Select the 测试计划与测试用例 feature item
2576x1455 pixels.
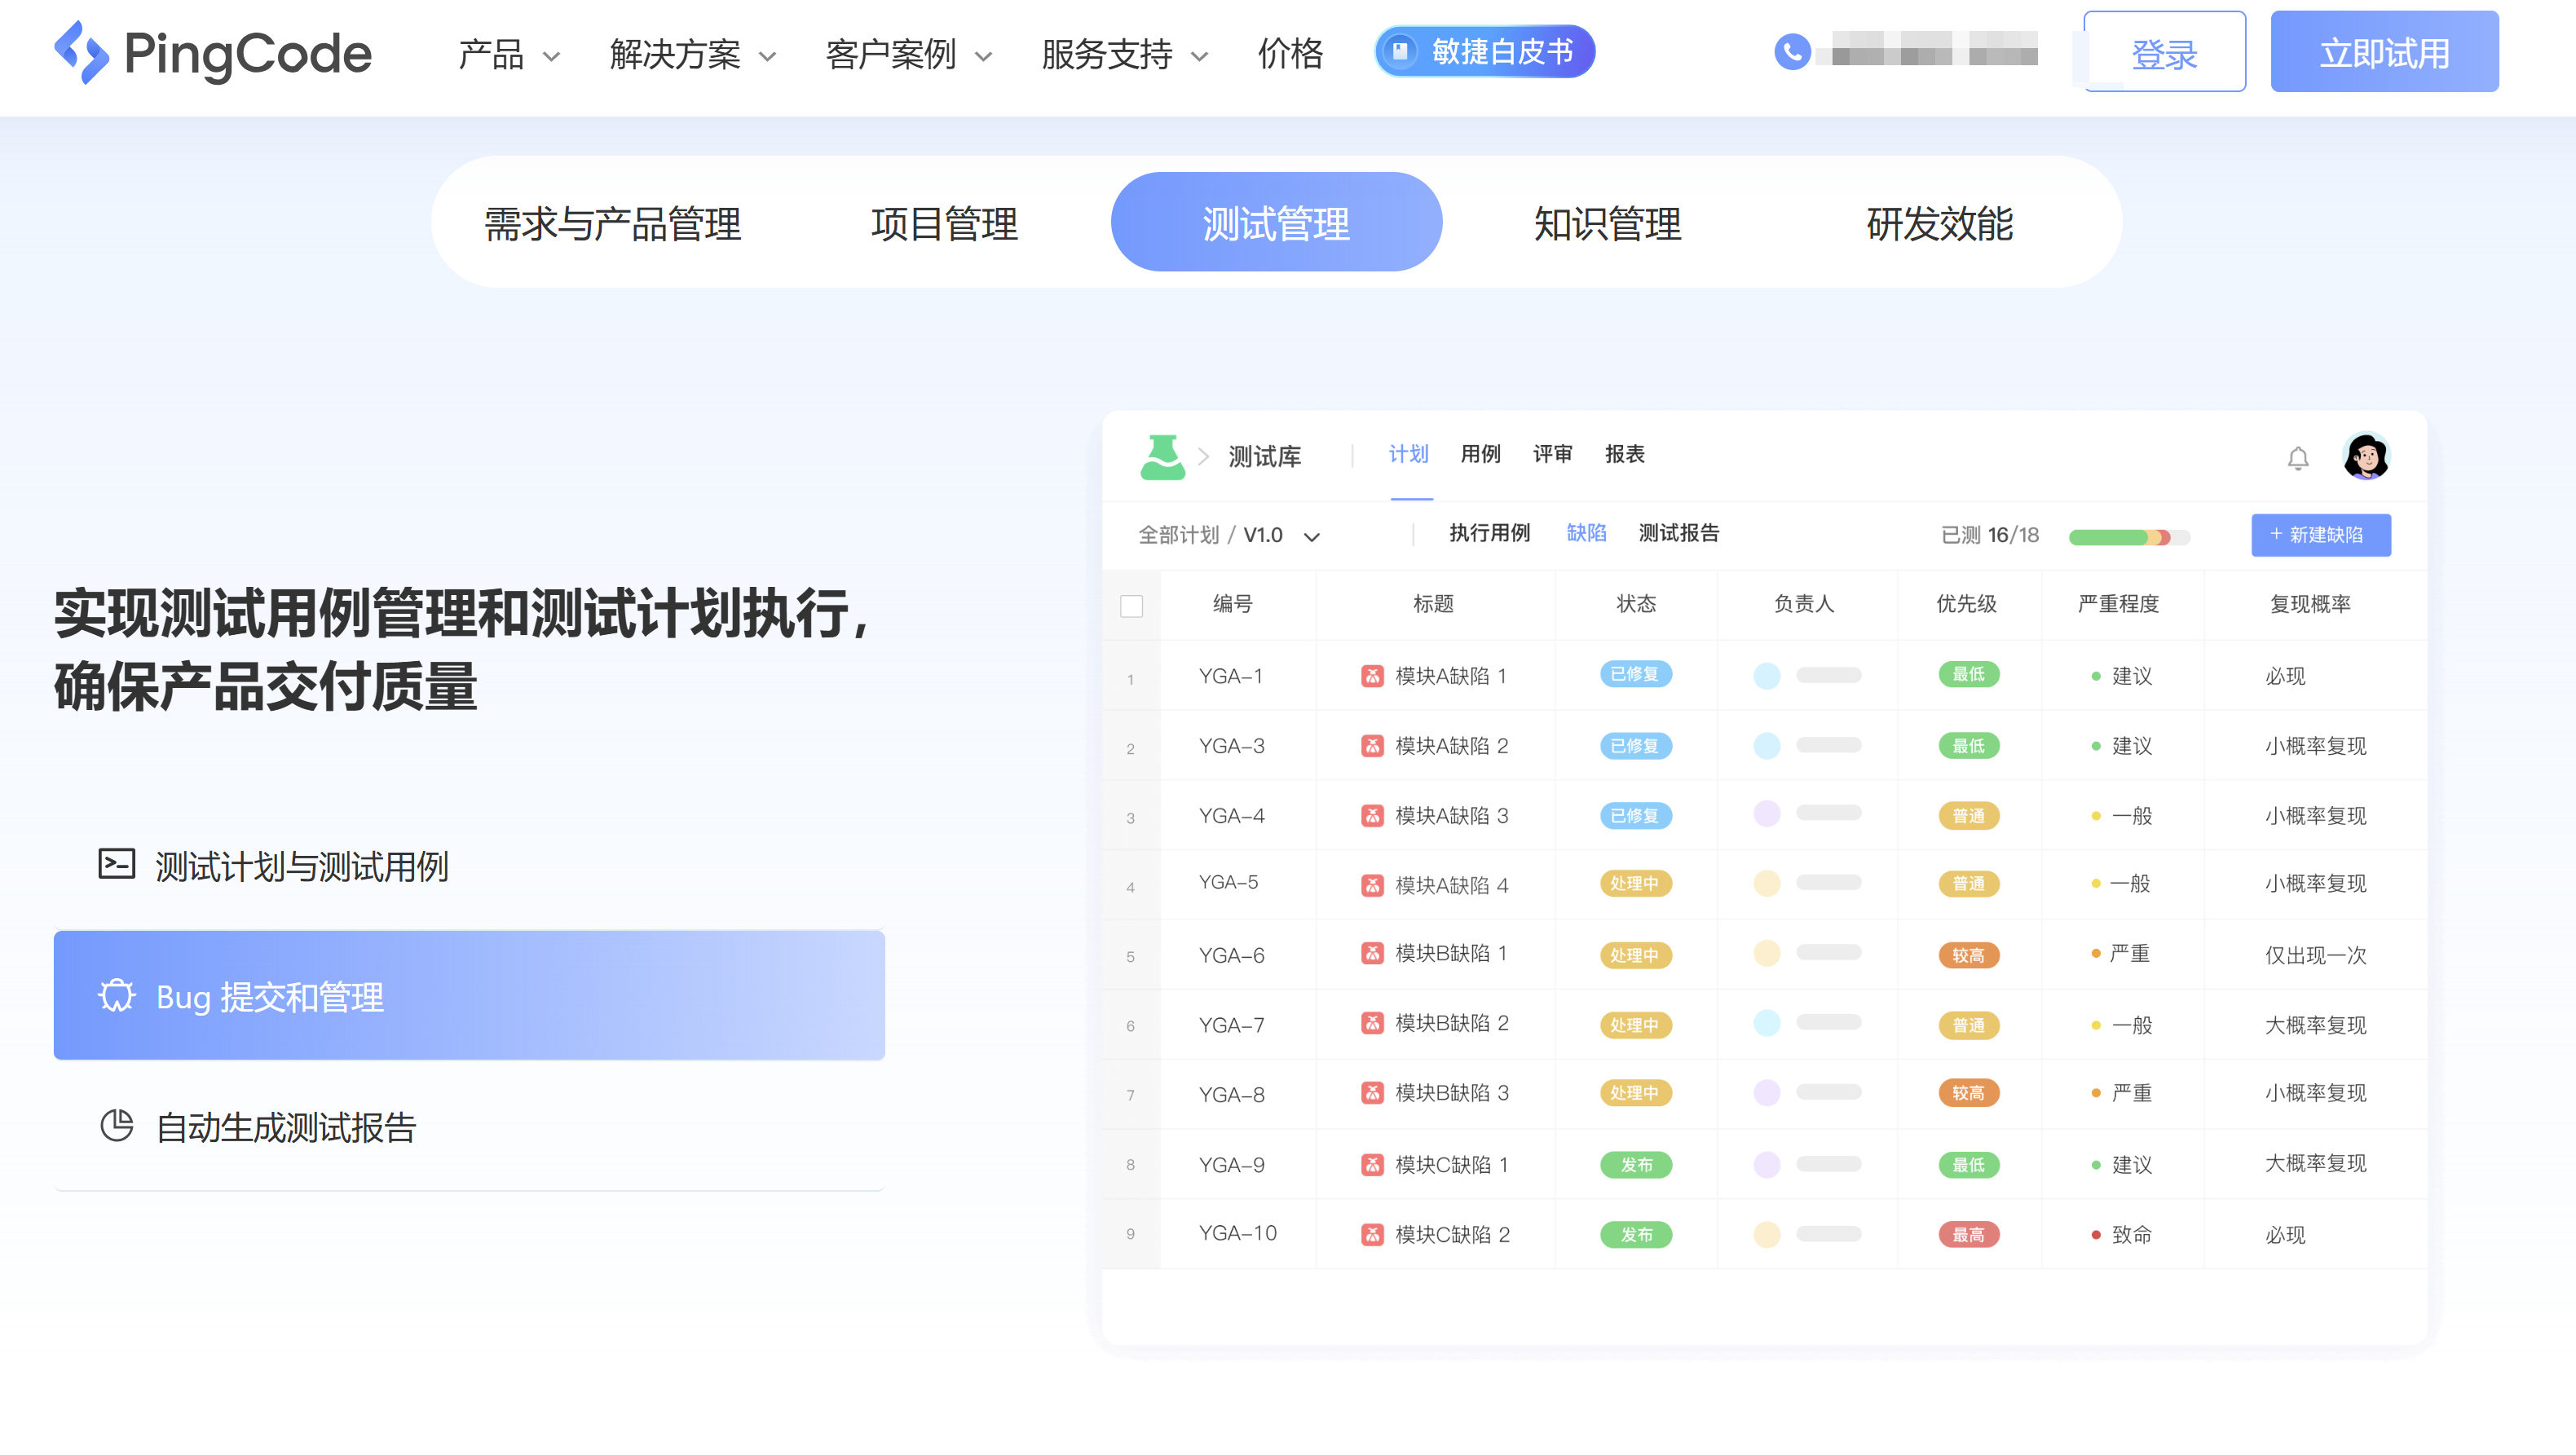303,866
